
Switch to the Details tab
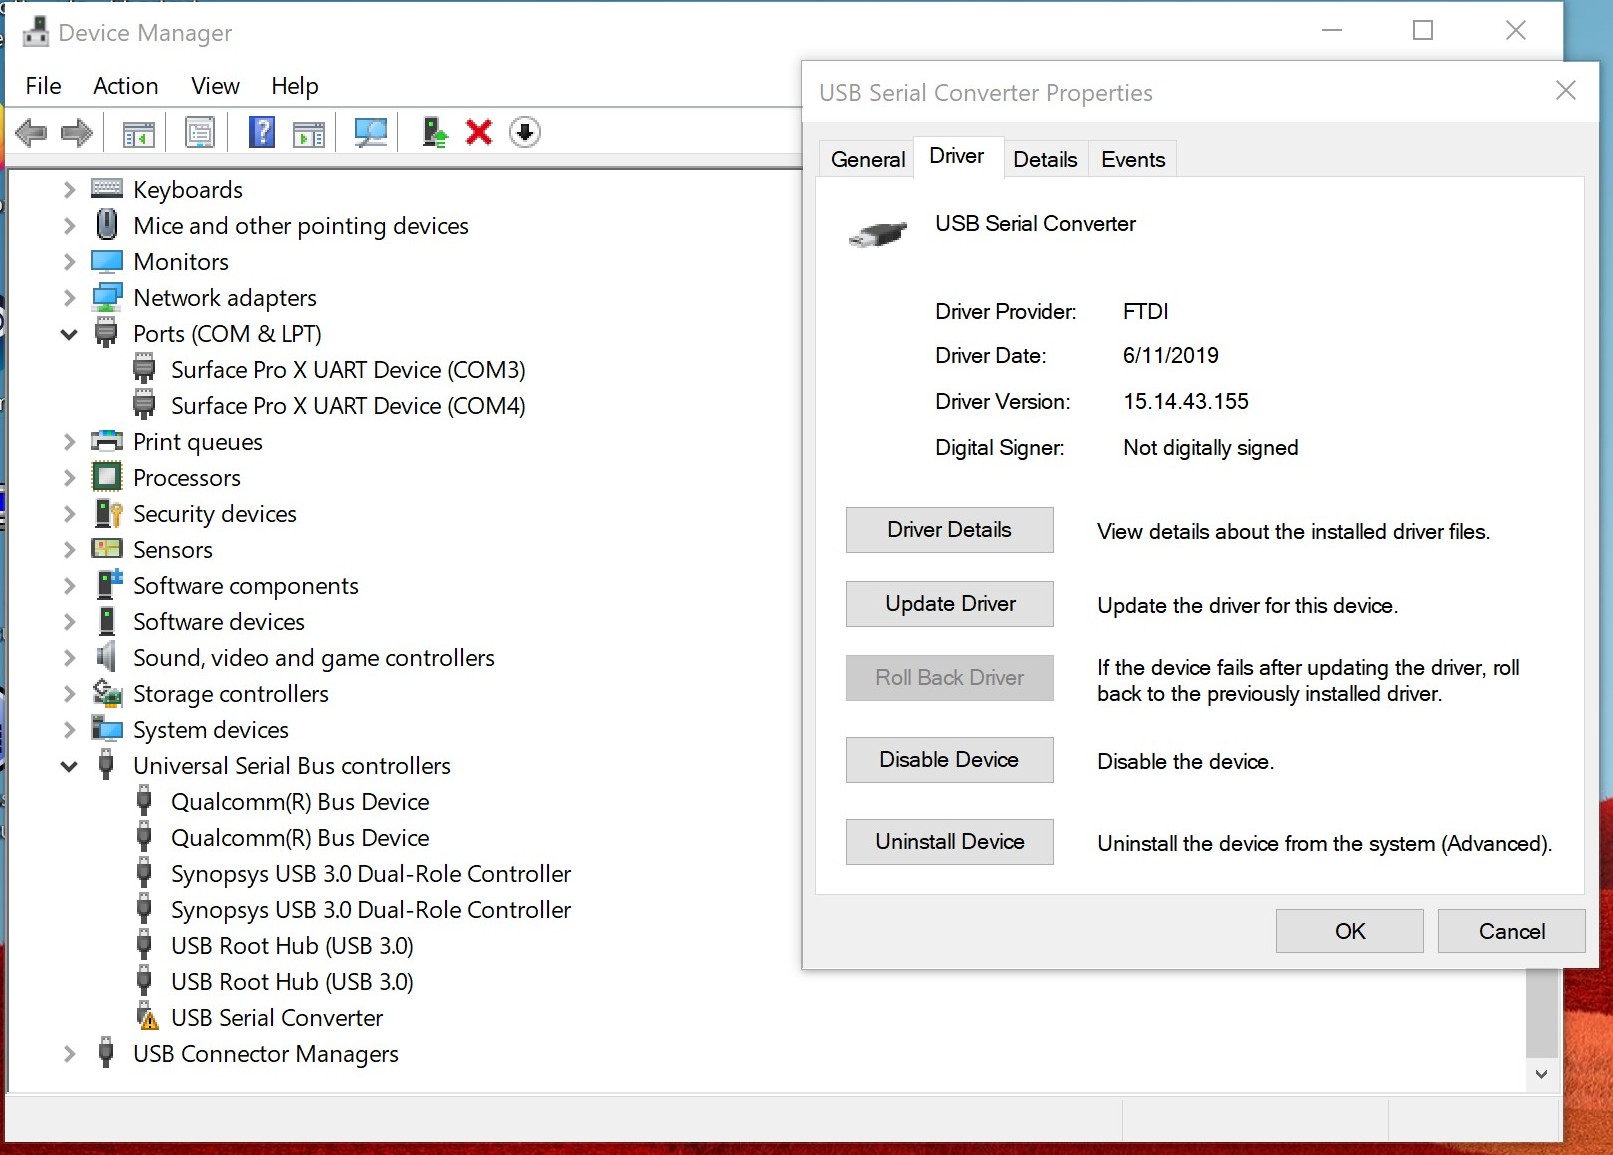click(x=1045, y=159)
